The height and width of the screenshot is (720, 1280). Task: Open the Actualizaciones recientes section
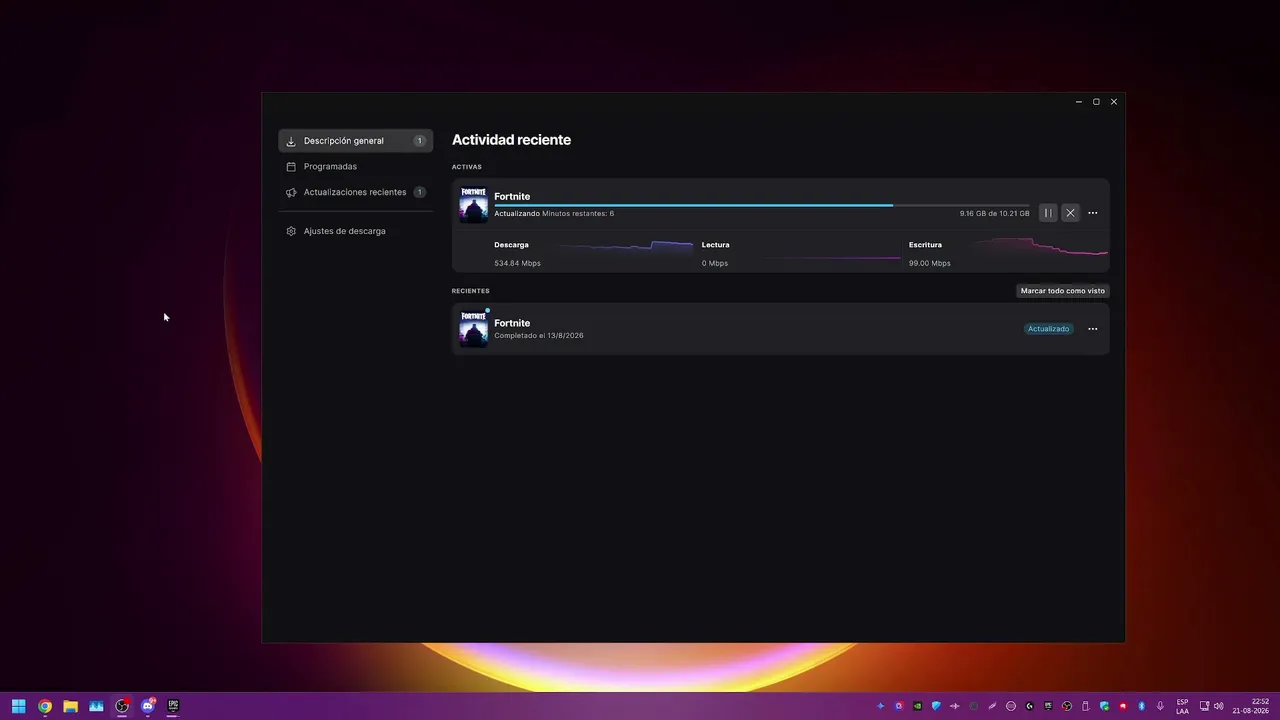(x=355, y=192)
